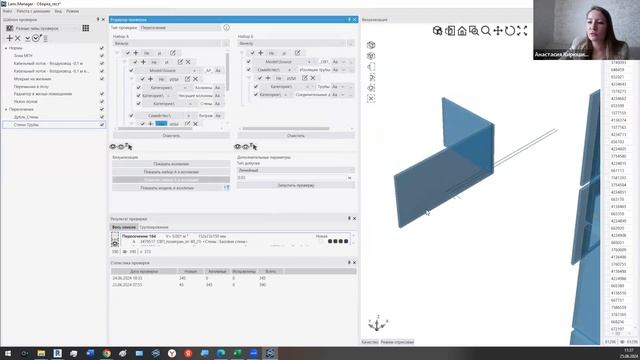Open Set B 'Фильтр' dropdown
This screenshot has height=360, width=640.
(292, 43)
